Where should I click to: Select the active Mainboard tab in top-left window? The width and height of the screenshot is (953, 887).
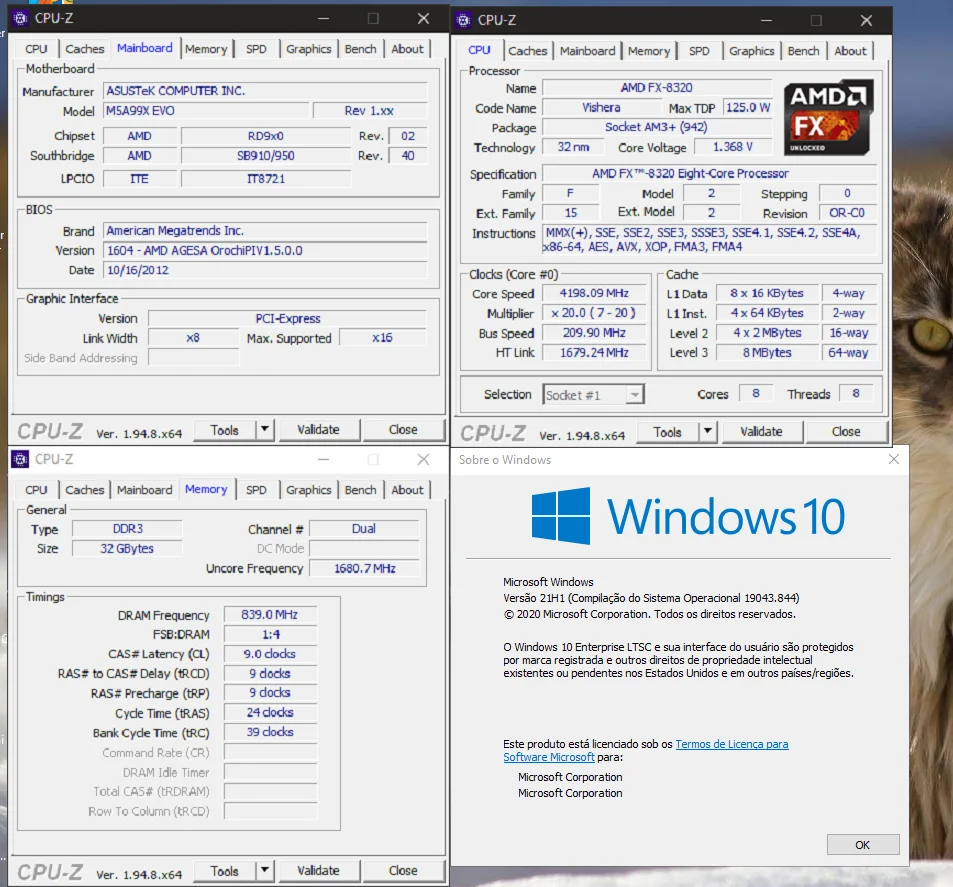coord(145,47)
